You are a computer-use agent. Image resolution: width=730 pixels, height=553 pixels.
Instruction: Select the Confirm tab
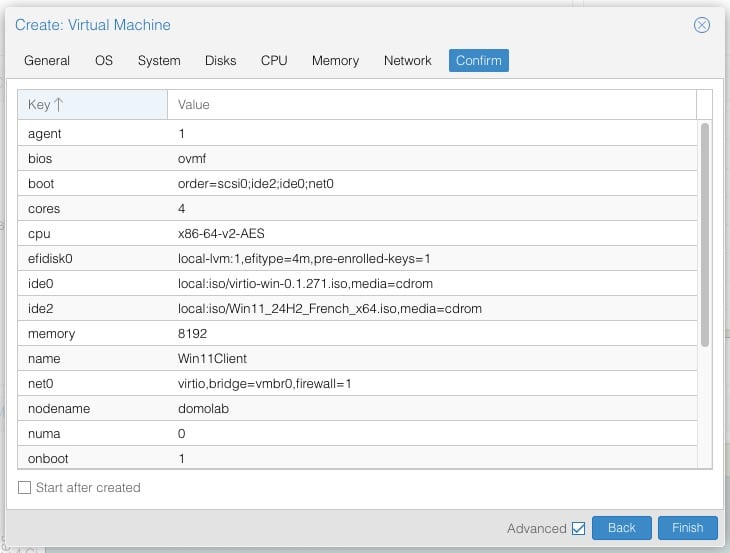click(x=479, y=60)
